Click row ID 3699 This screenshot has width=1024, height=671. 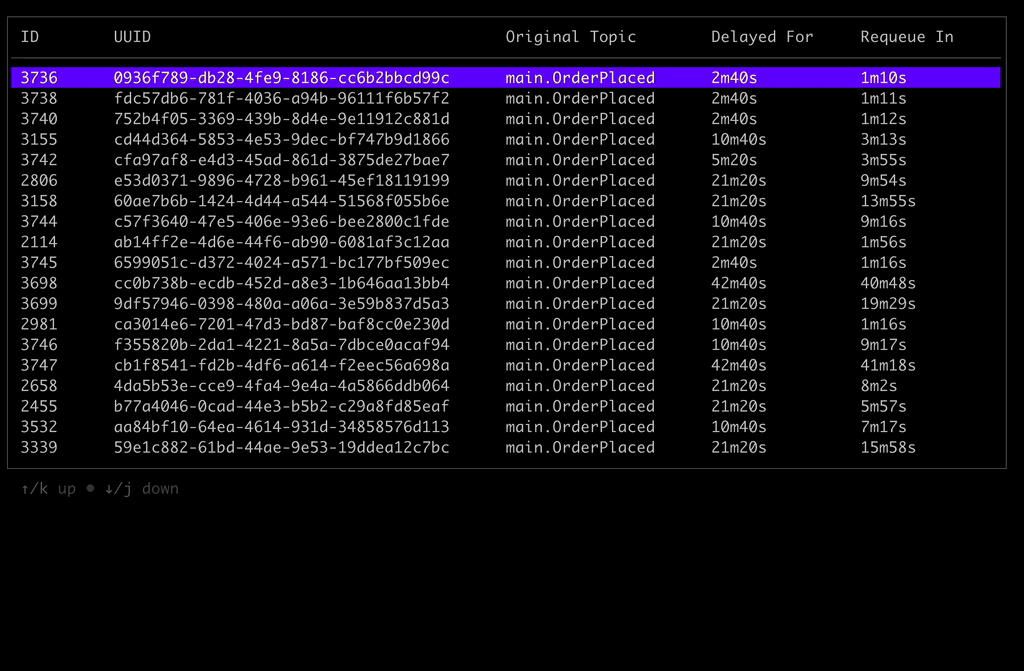(505, 304)
